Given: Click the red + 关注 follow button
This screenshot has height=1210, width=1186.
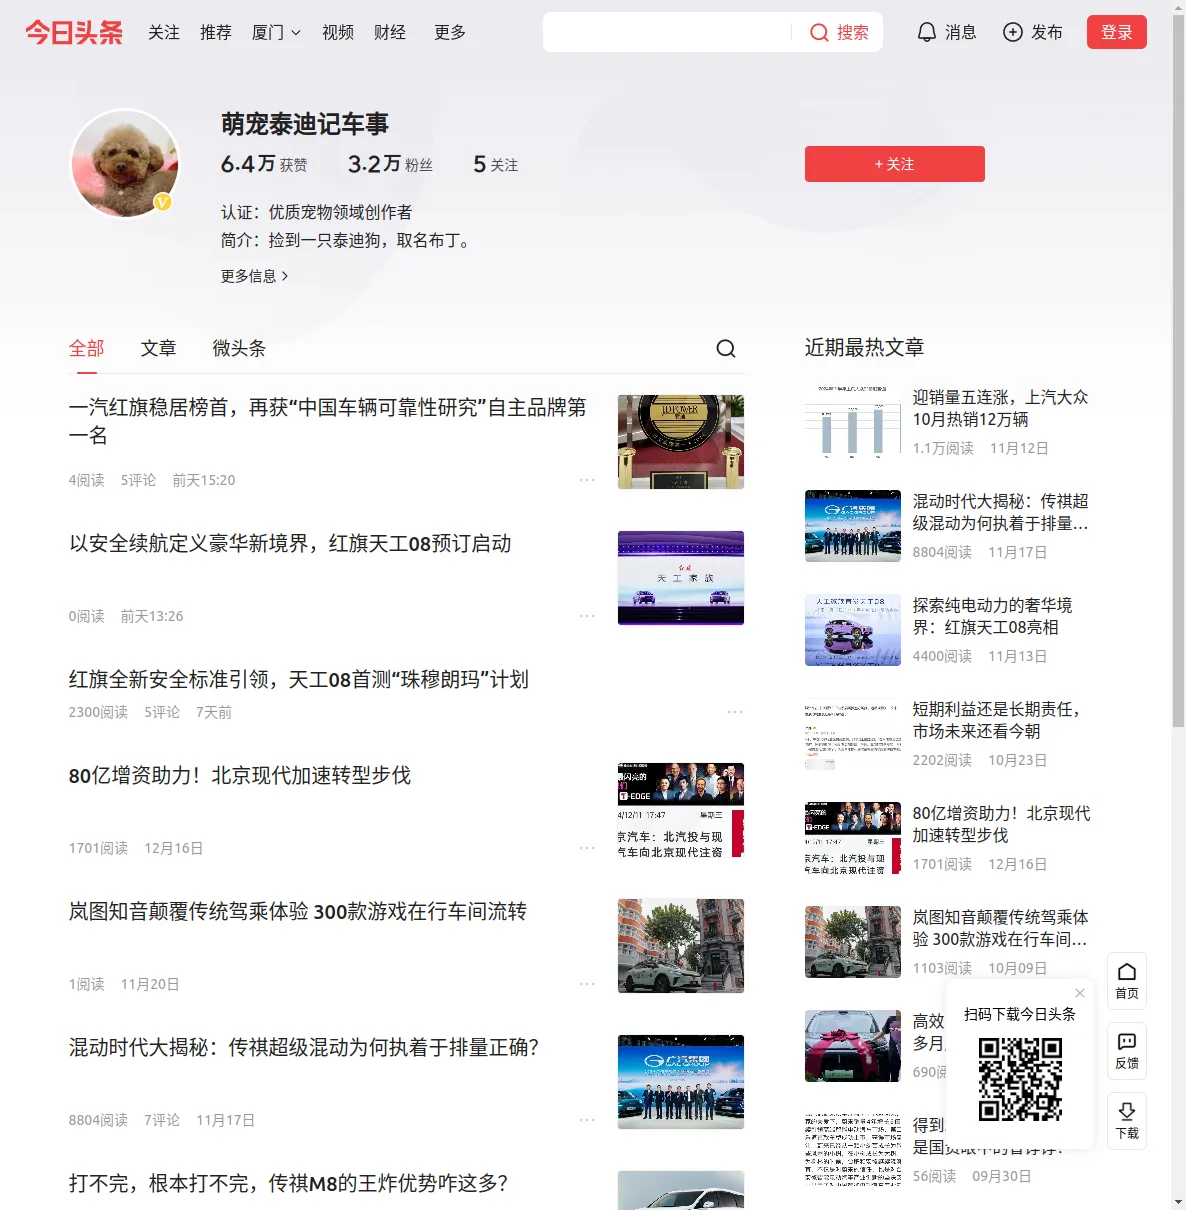Looking at the screenshot, I should click(895, 164).
